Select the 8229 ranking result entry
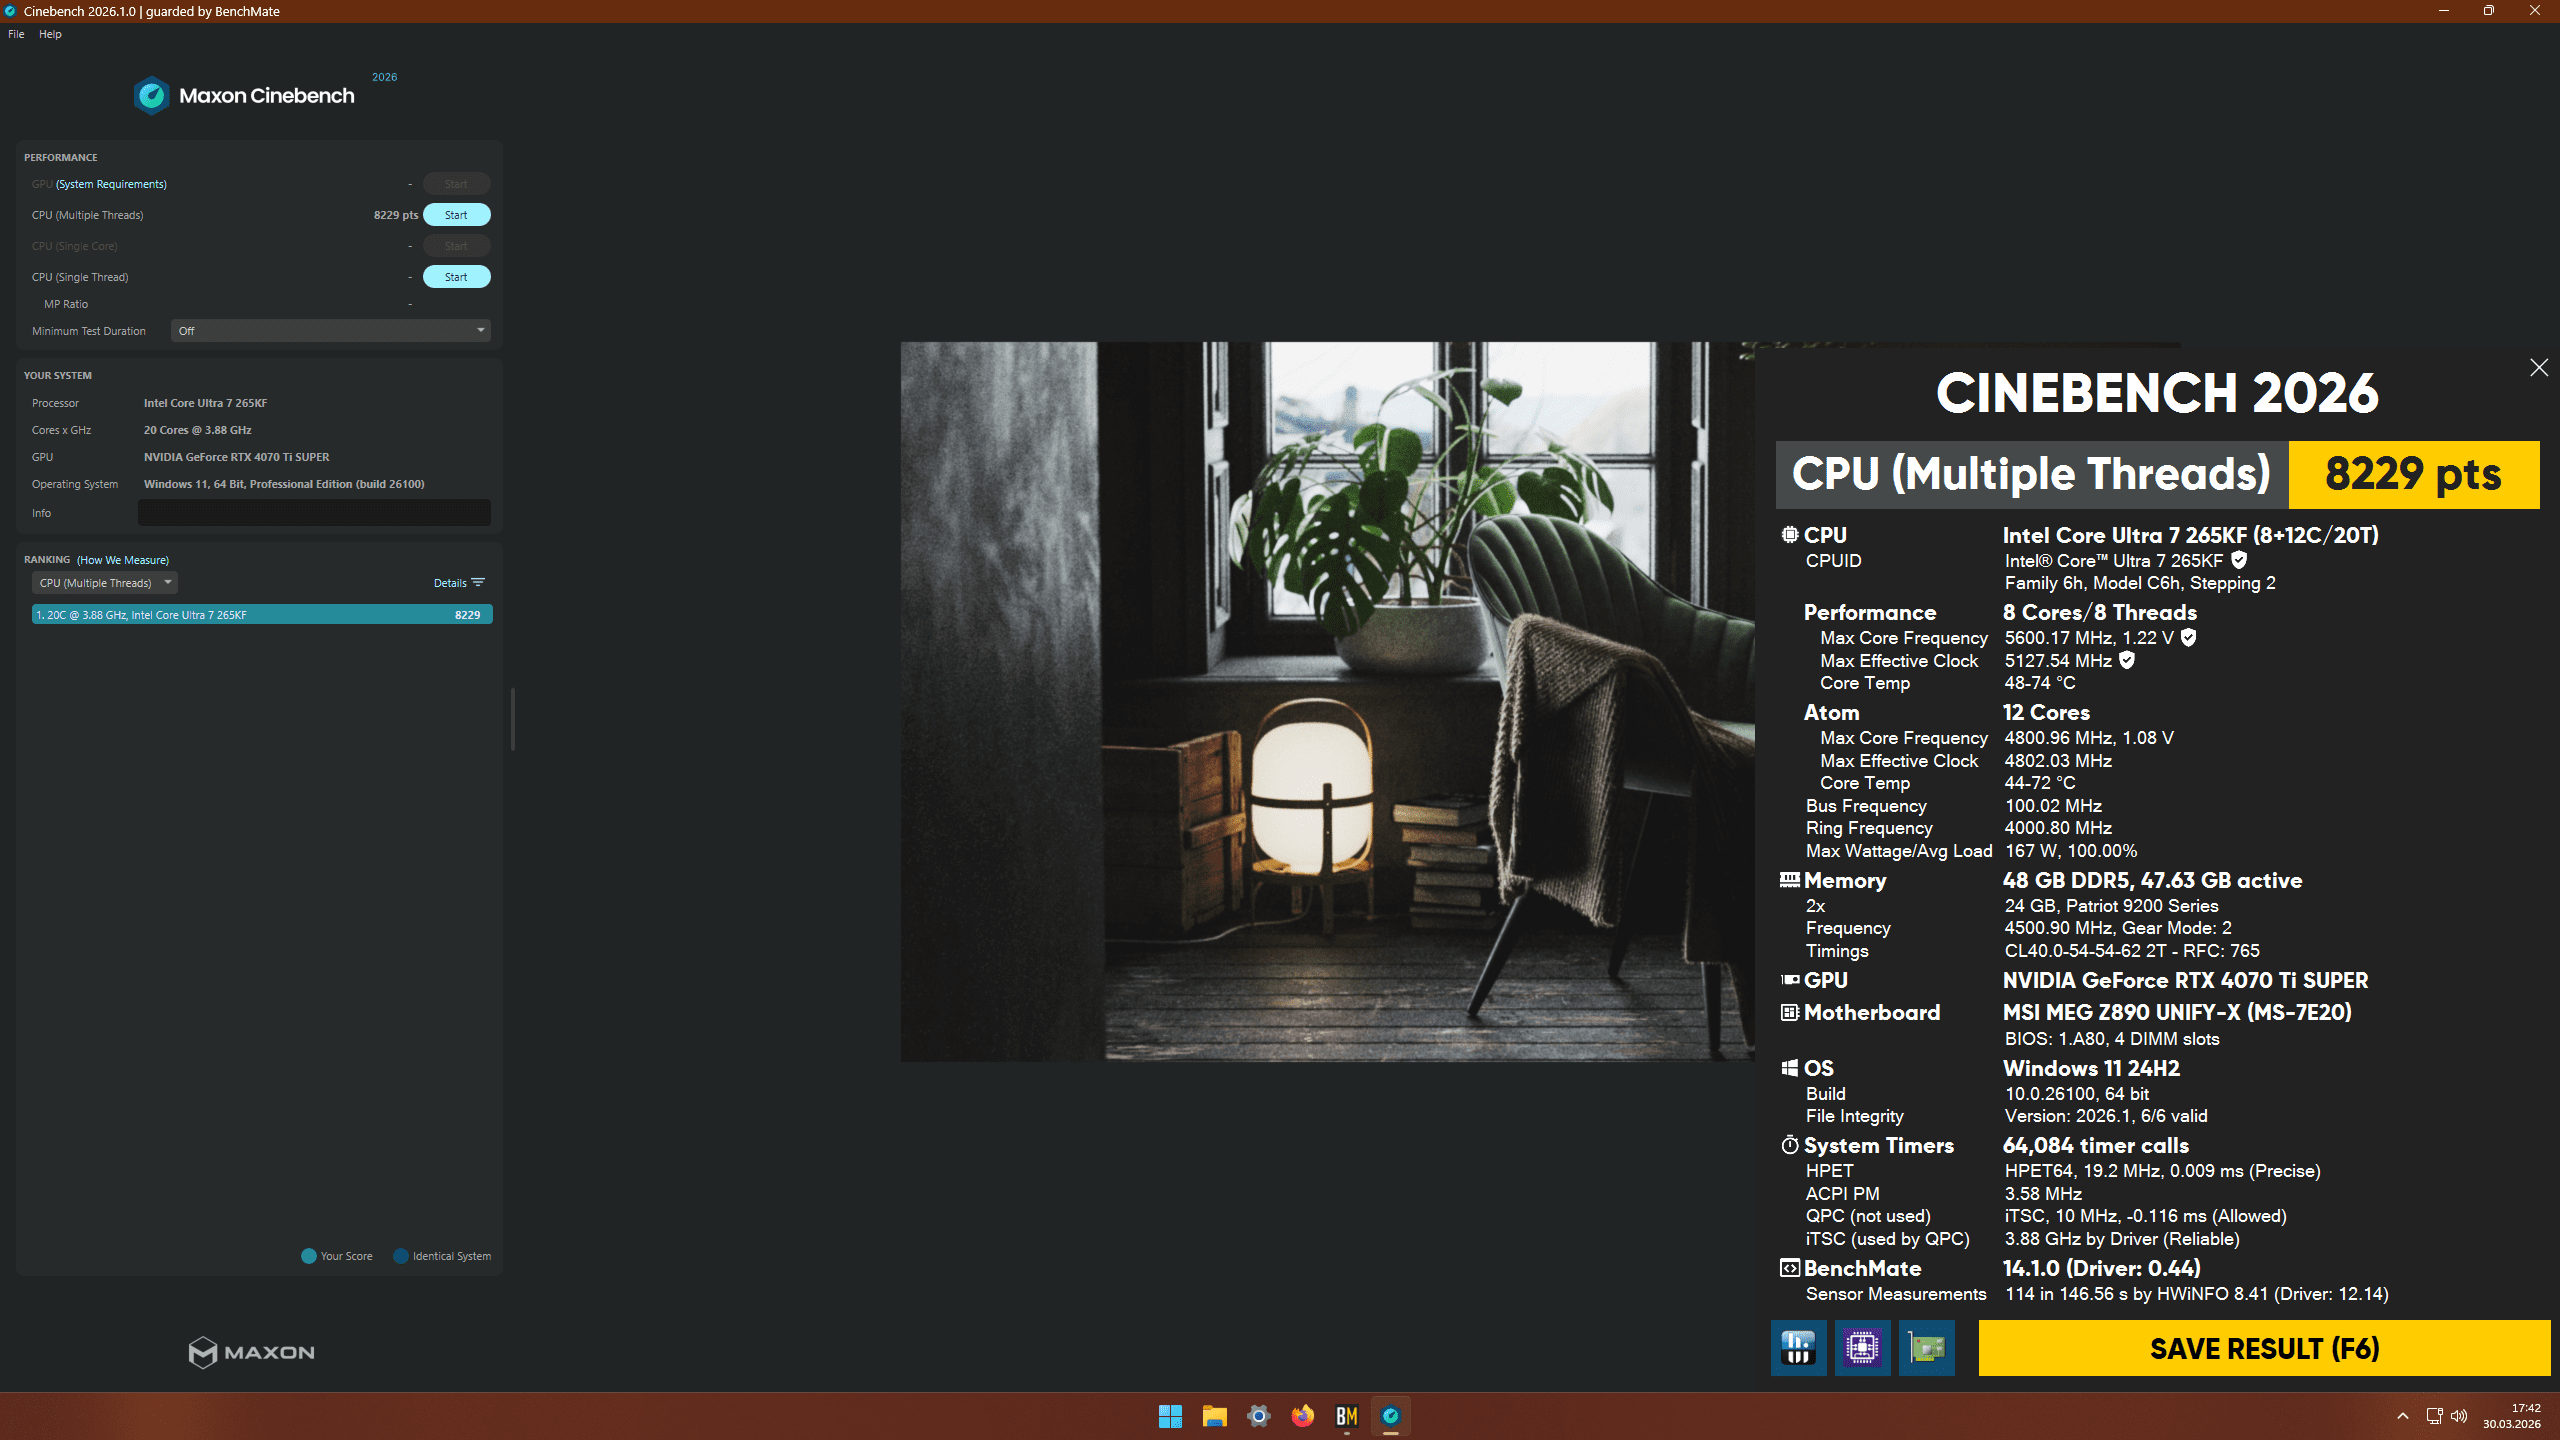The height and width of the screenshot is (1440, 2560). [260, 613]
